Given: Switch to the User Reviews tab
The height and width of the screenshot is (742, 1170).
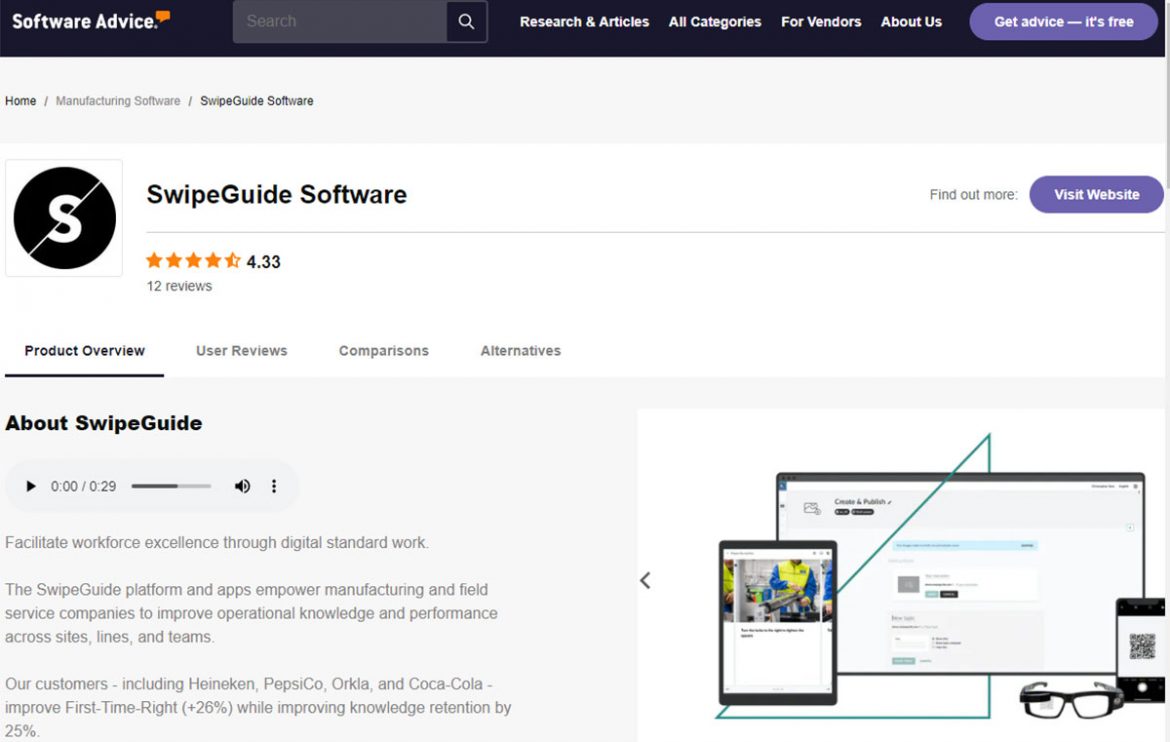Looking at the screenshot, I should (241, 351).
